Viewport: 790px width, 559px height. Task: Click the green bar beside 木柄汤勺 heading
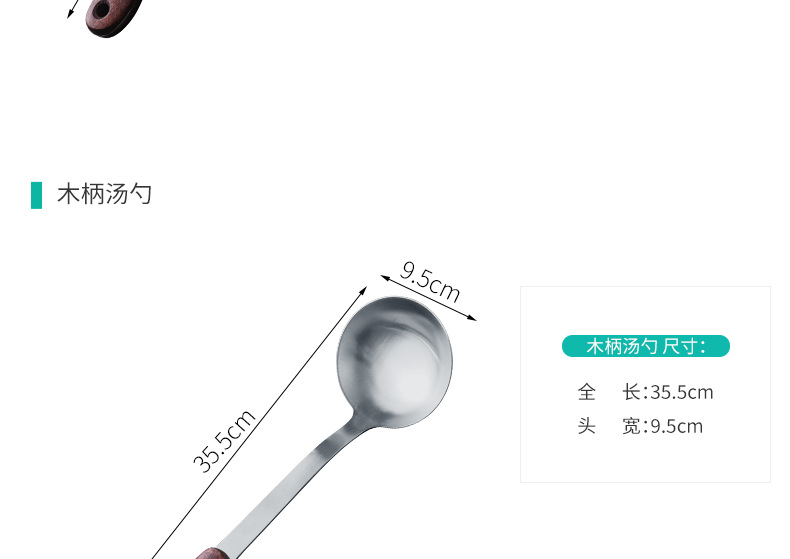pyautogui.click(x=36, y=195)
